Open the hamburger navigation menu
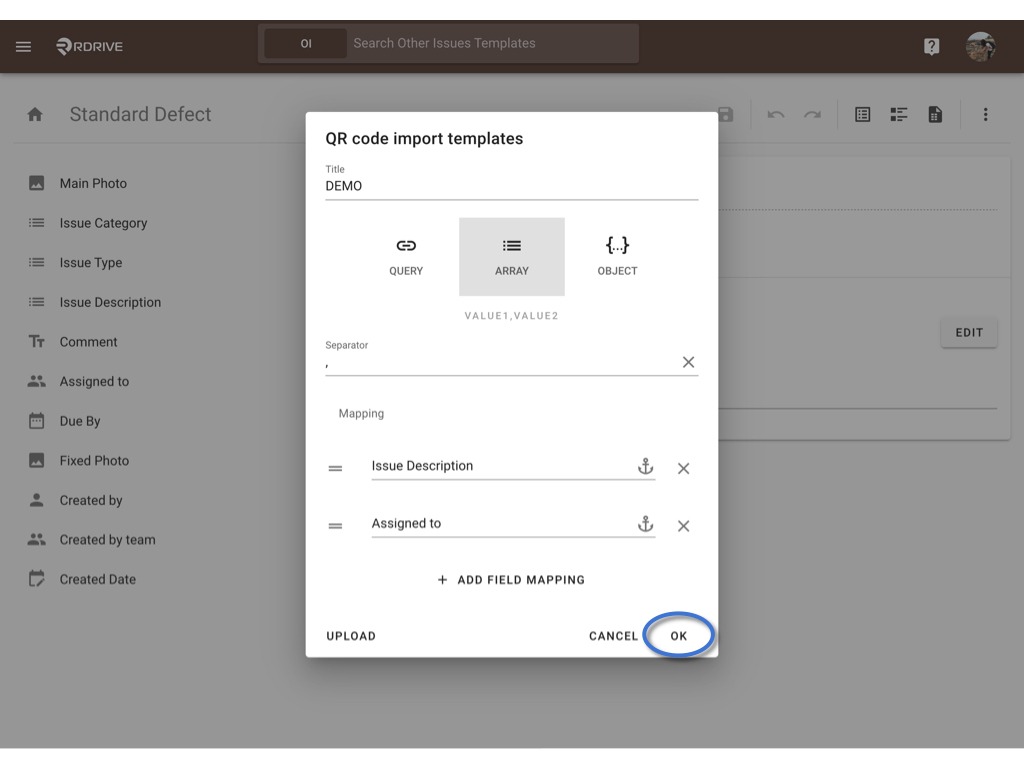The width and height of the screenshot is (1024, 768). [x=24, y=46]
